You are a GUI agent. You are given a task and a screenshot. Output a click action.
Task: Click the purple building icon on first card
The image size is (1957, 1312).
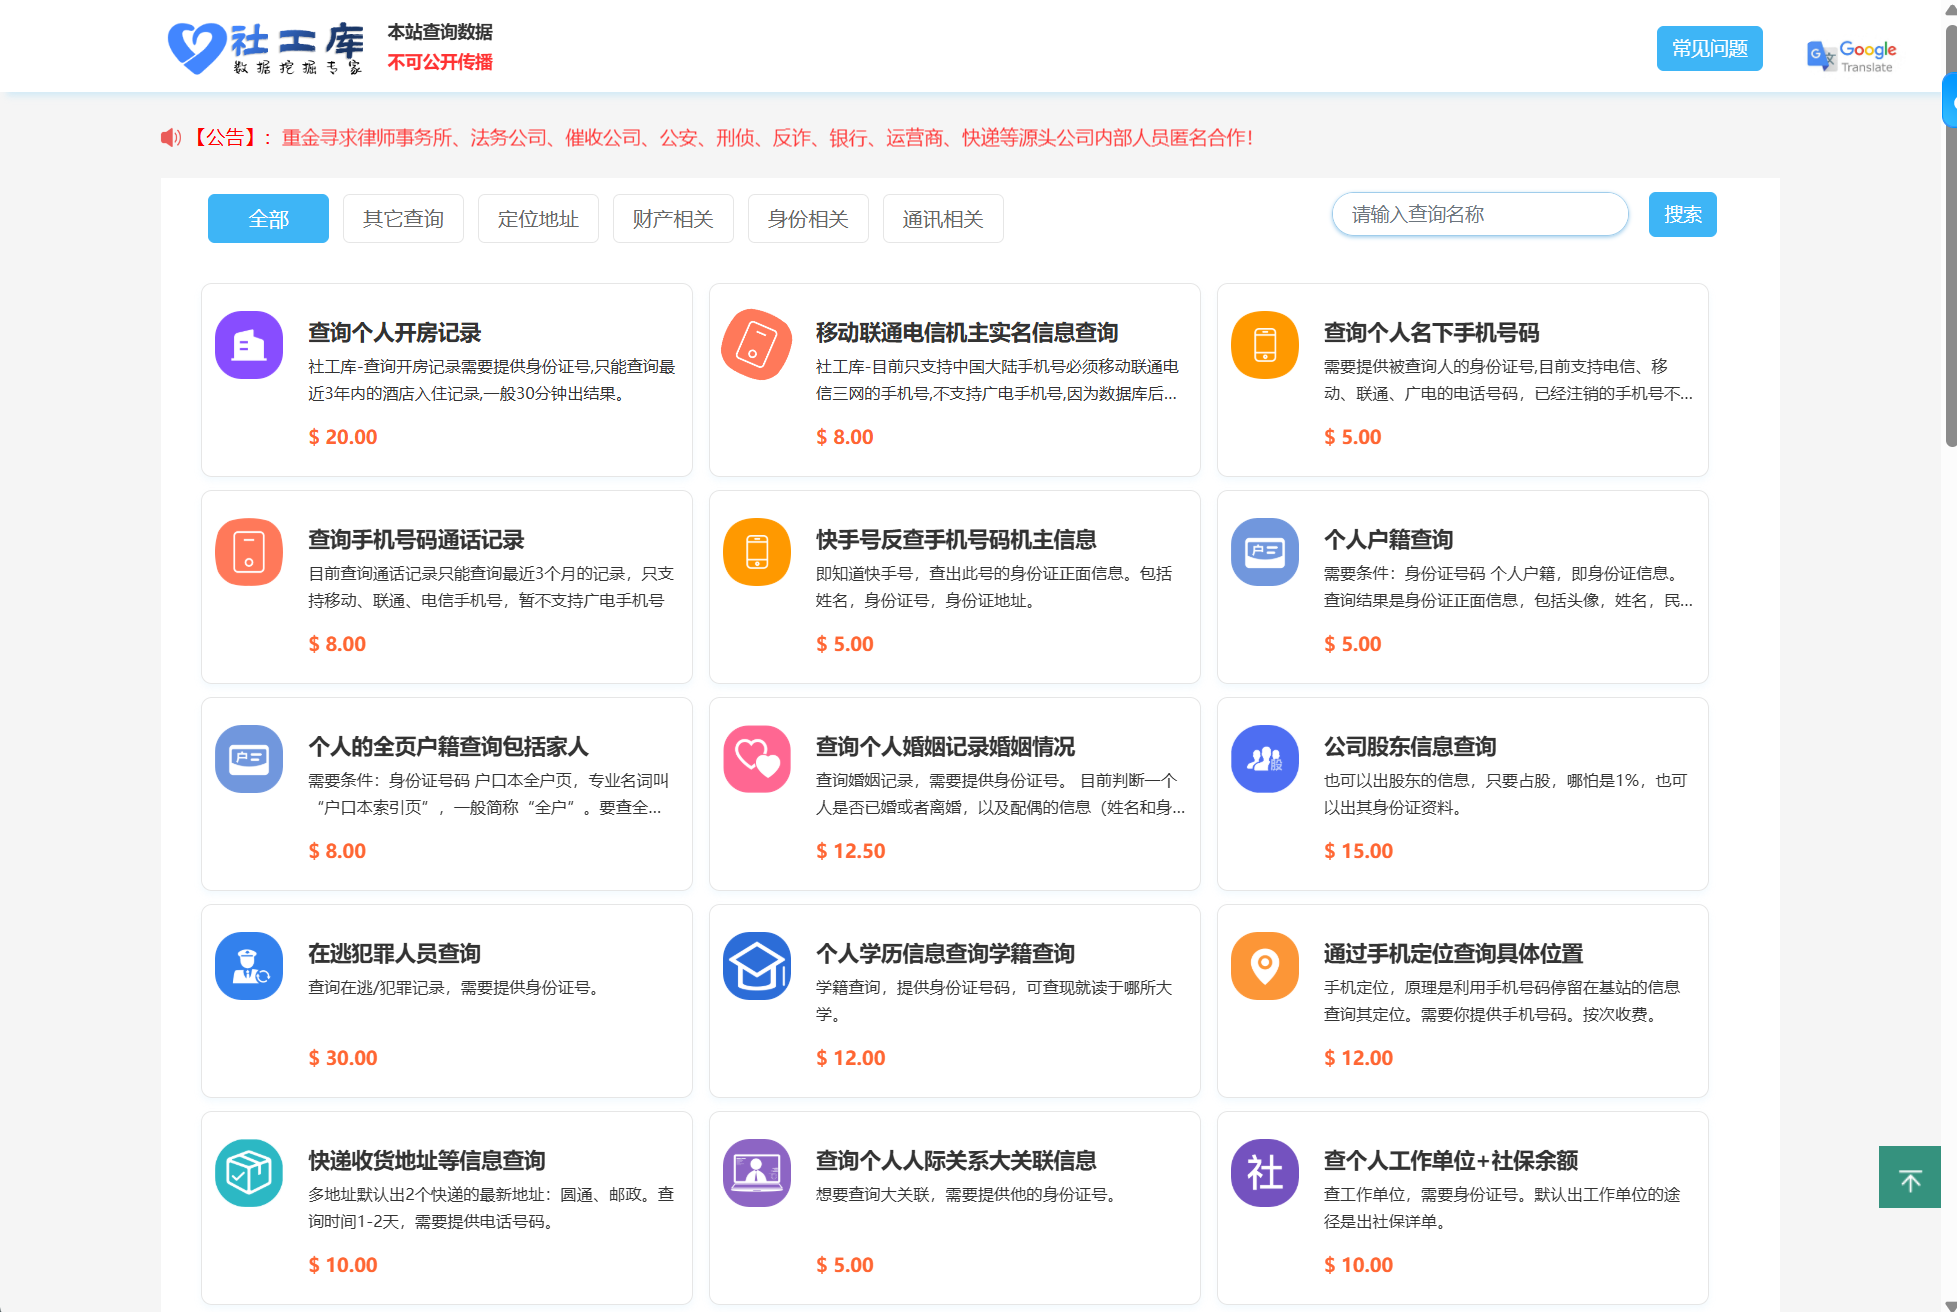(x=249, y=345)
